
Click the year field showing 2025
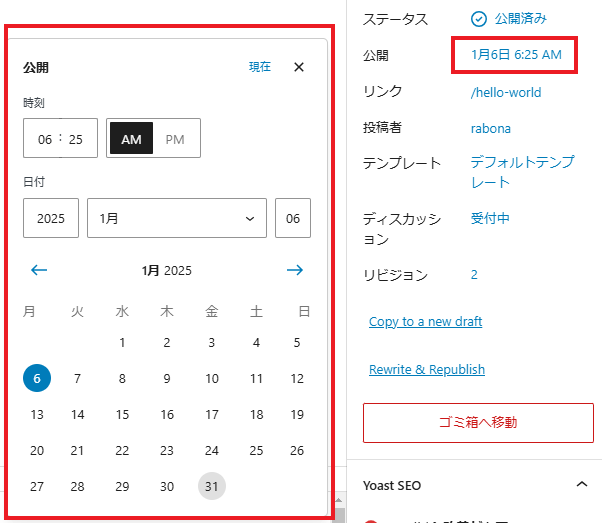51,218
